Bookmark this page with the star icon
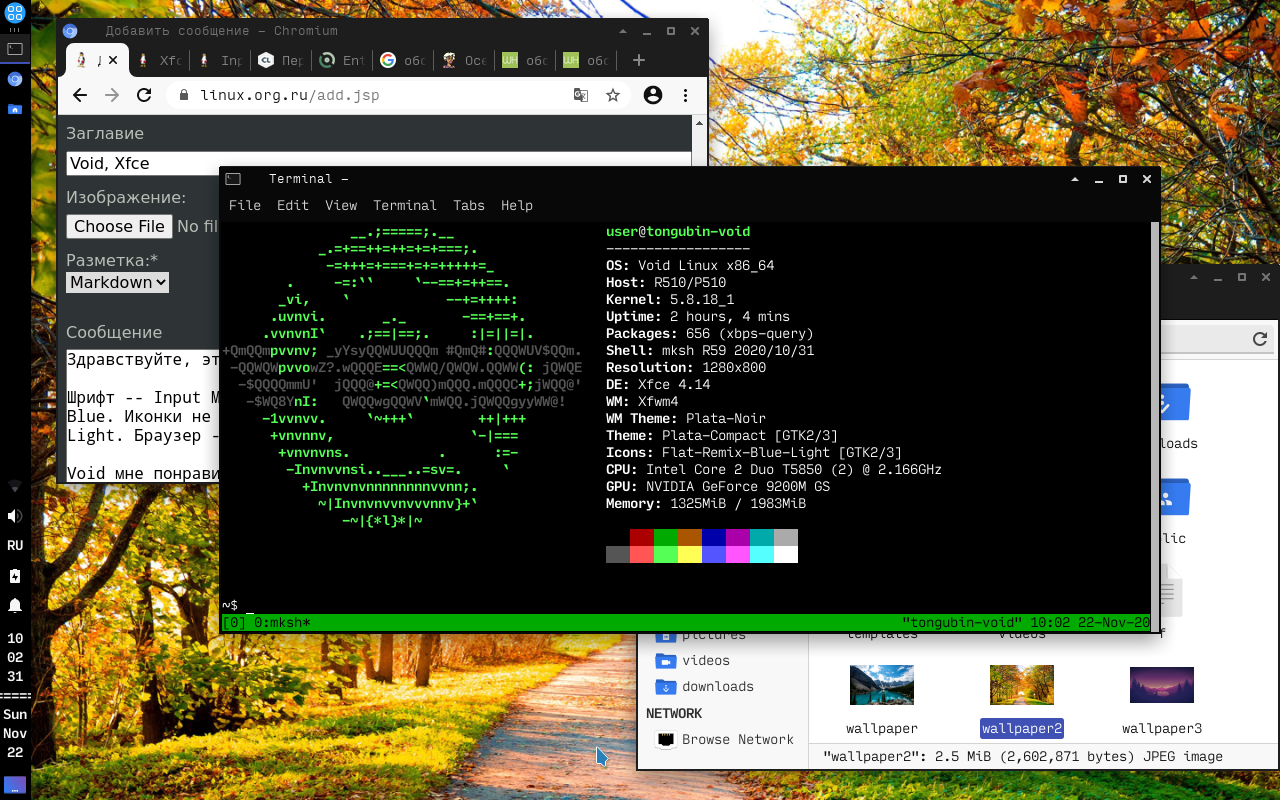 613,95
